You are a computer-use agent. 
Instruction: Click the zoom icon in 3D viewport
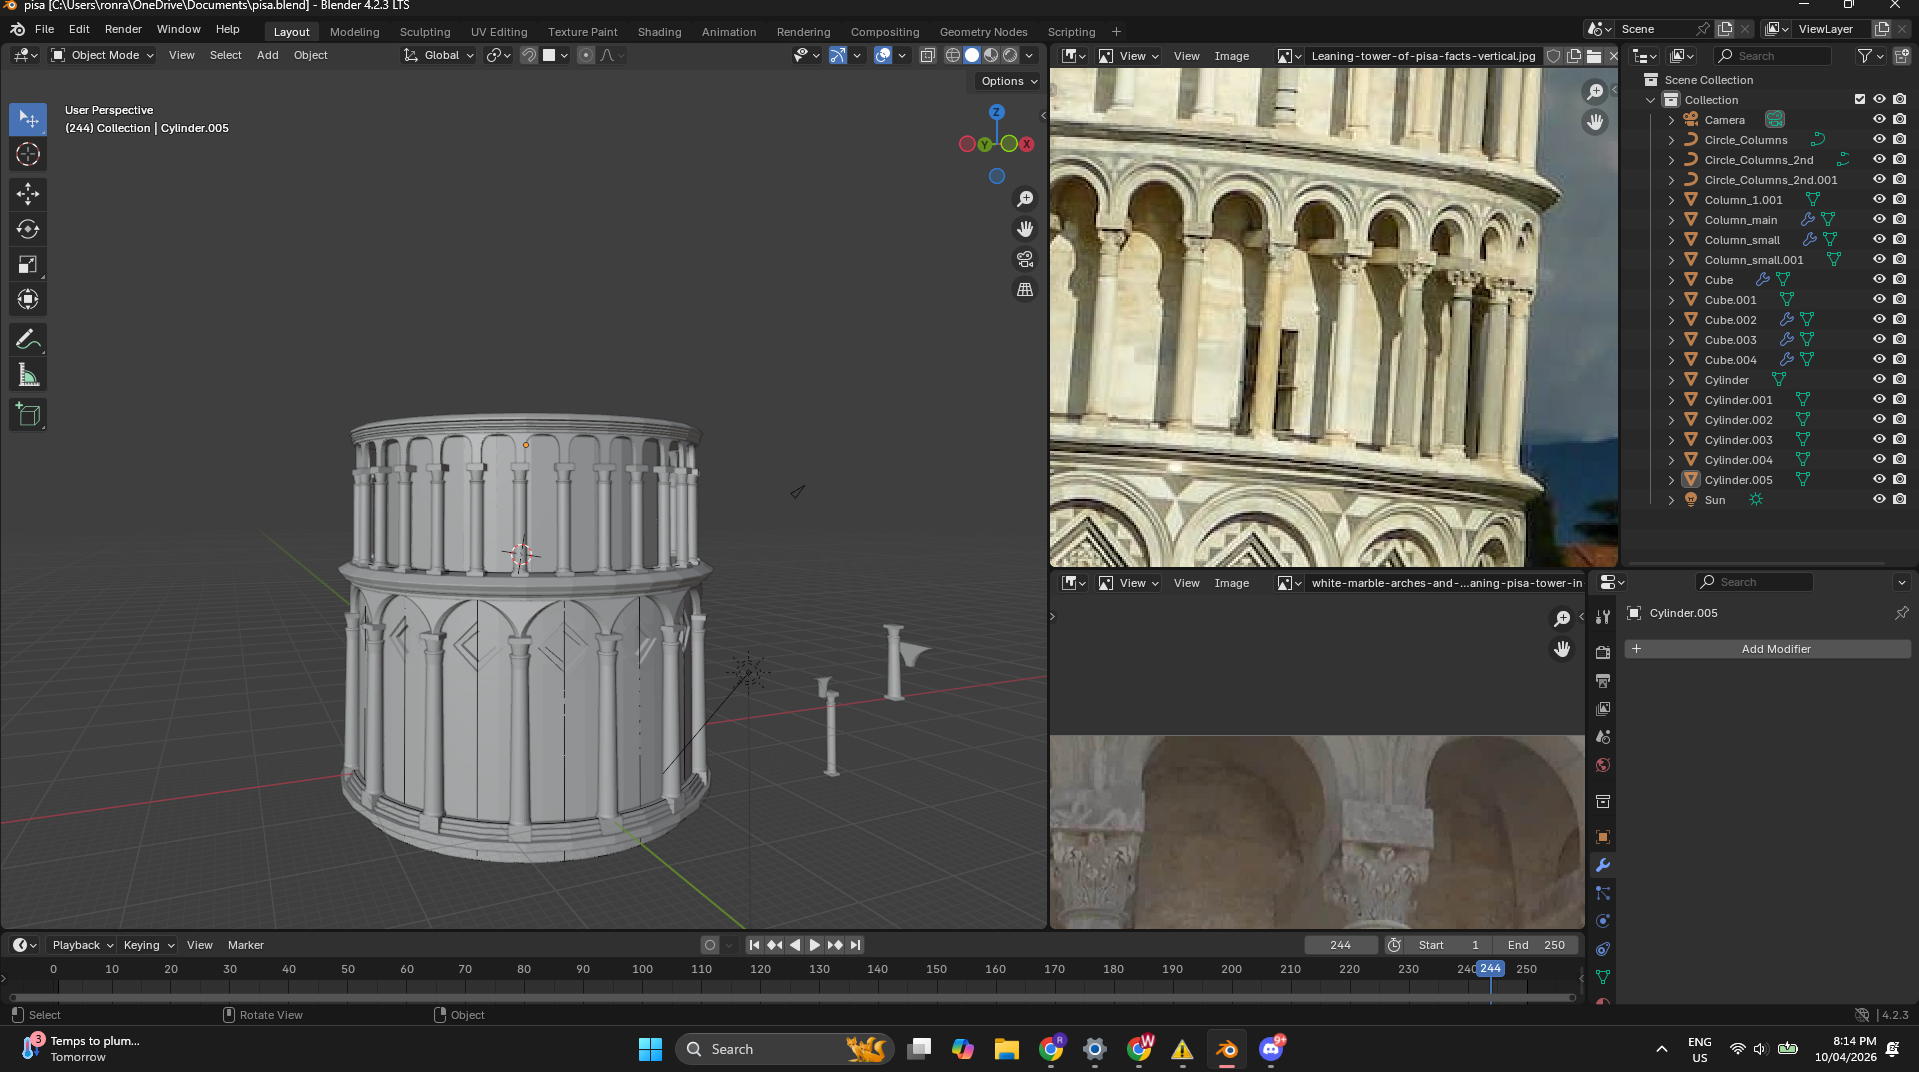pyautogui.click(x=1025, y=199)
